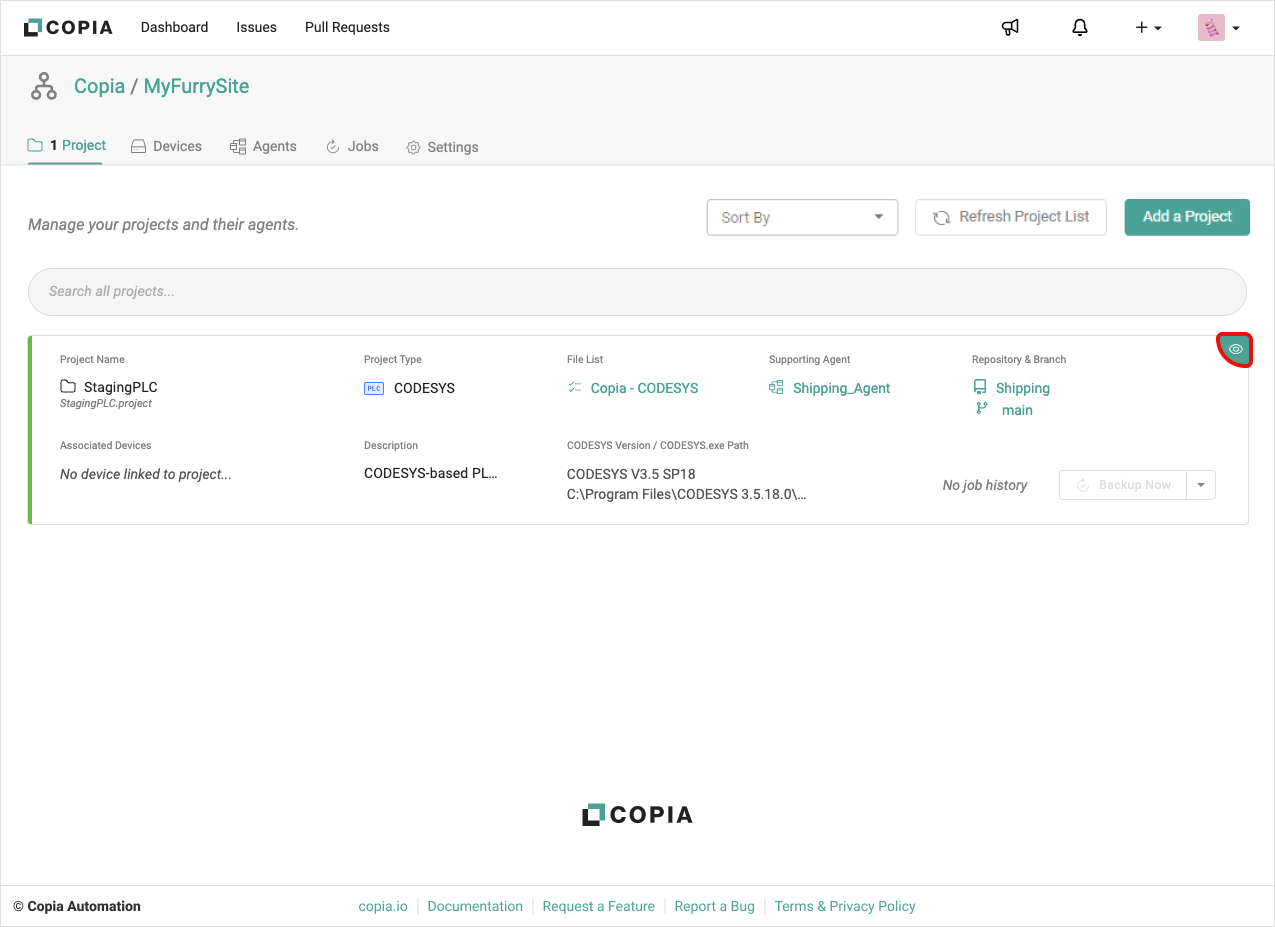
Task: Open the Sort By dropdown
Action: click(x=802, y=217)
